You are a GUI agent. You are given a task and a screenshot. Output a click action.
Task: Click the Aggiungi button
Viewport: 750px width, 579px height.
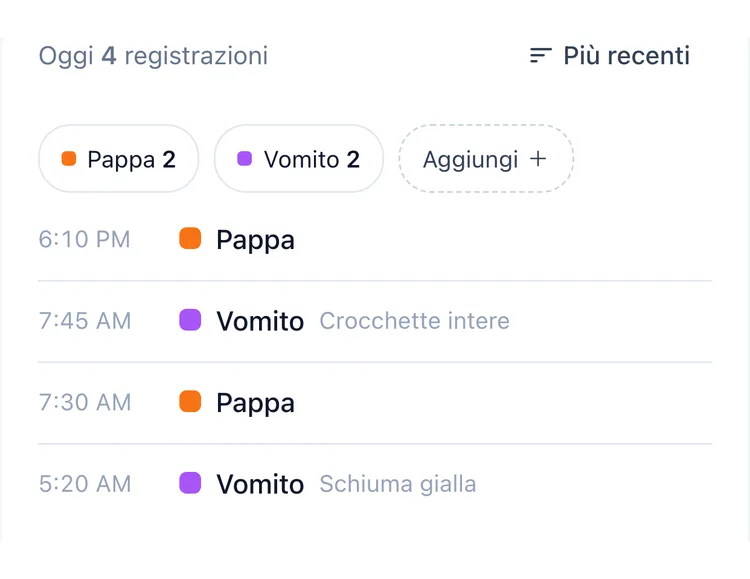(x=486, y=158)
